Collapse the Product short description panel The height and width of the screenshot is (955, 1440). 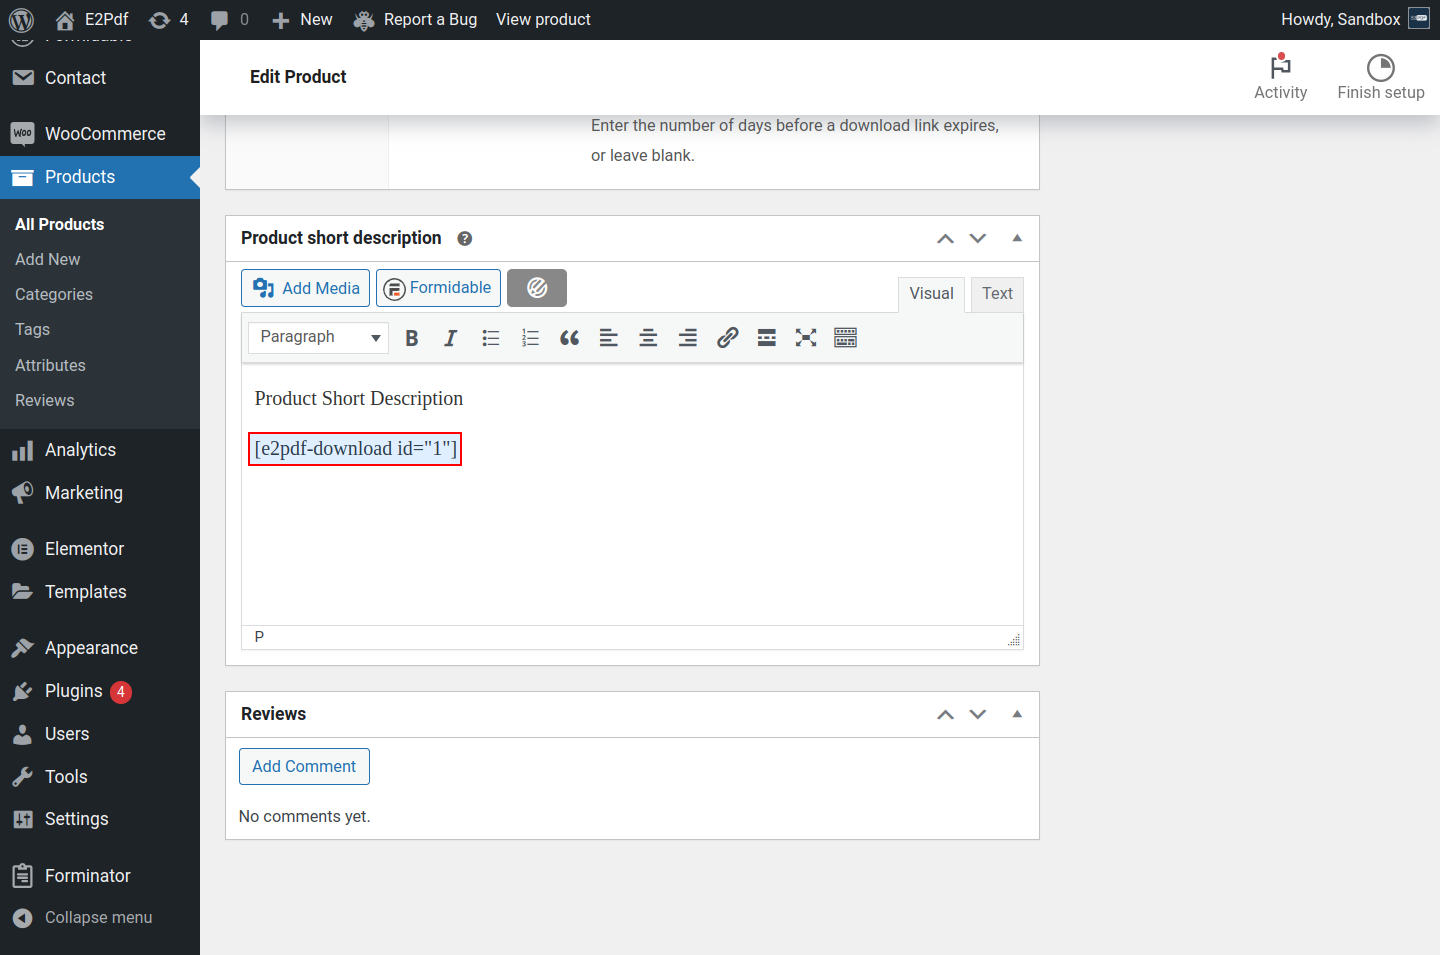tap(1017, 238)
